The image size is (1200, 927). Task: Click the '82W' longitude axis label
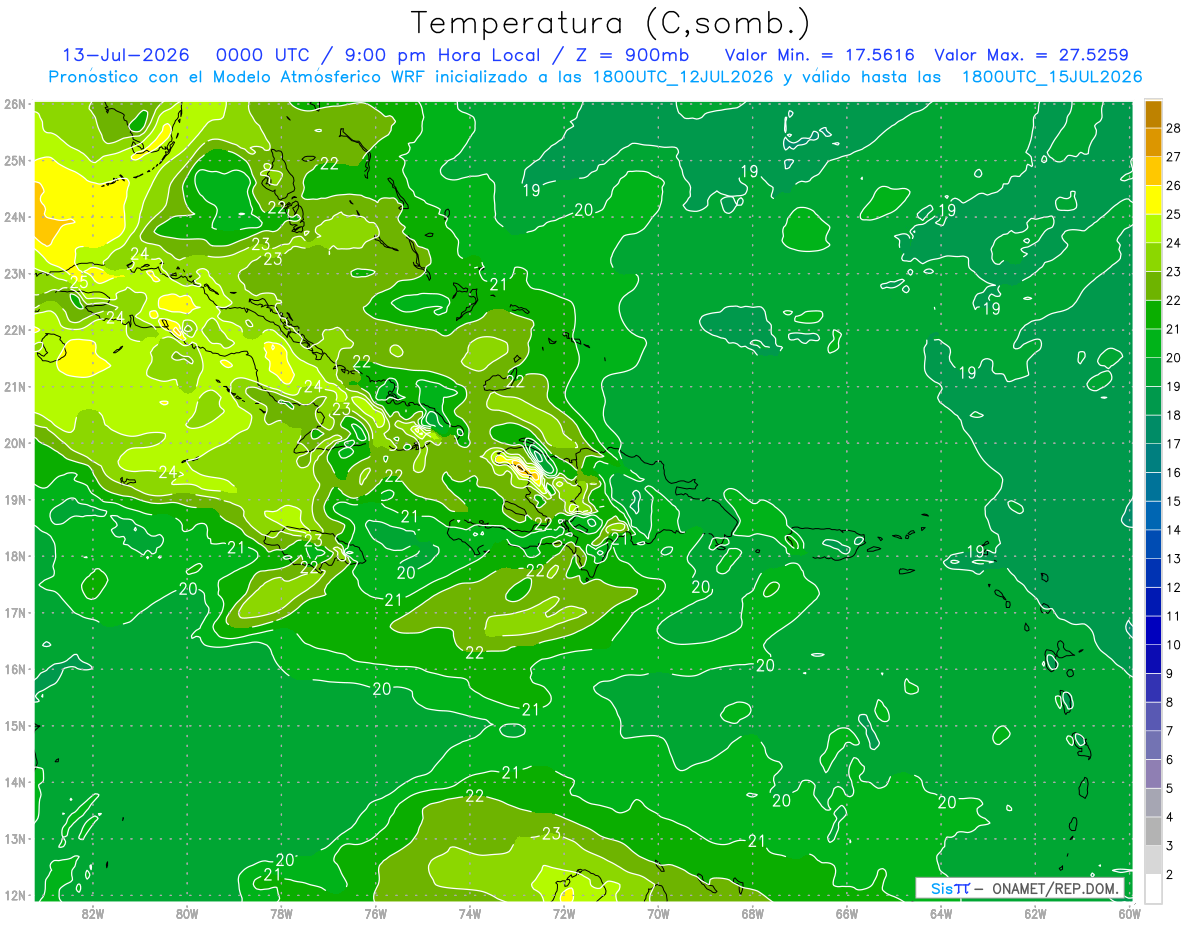tap(92, 913)
